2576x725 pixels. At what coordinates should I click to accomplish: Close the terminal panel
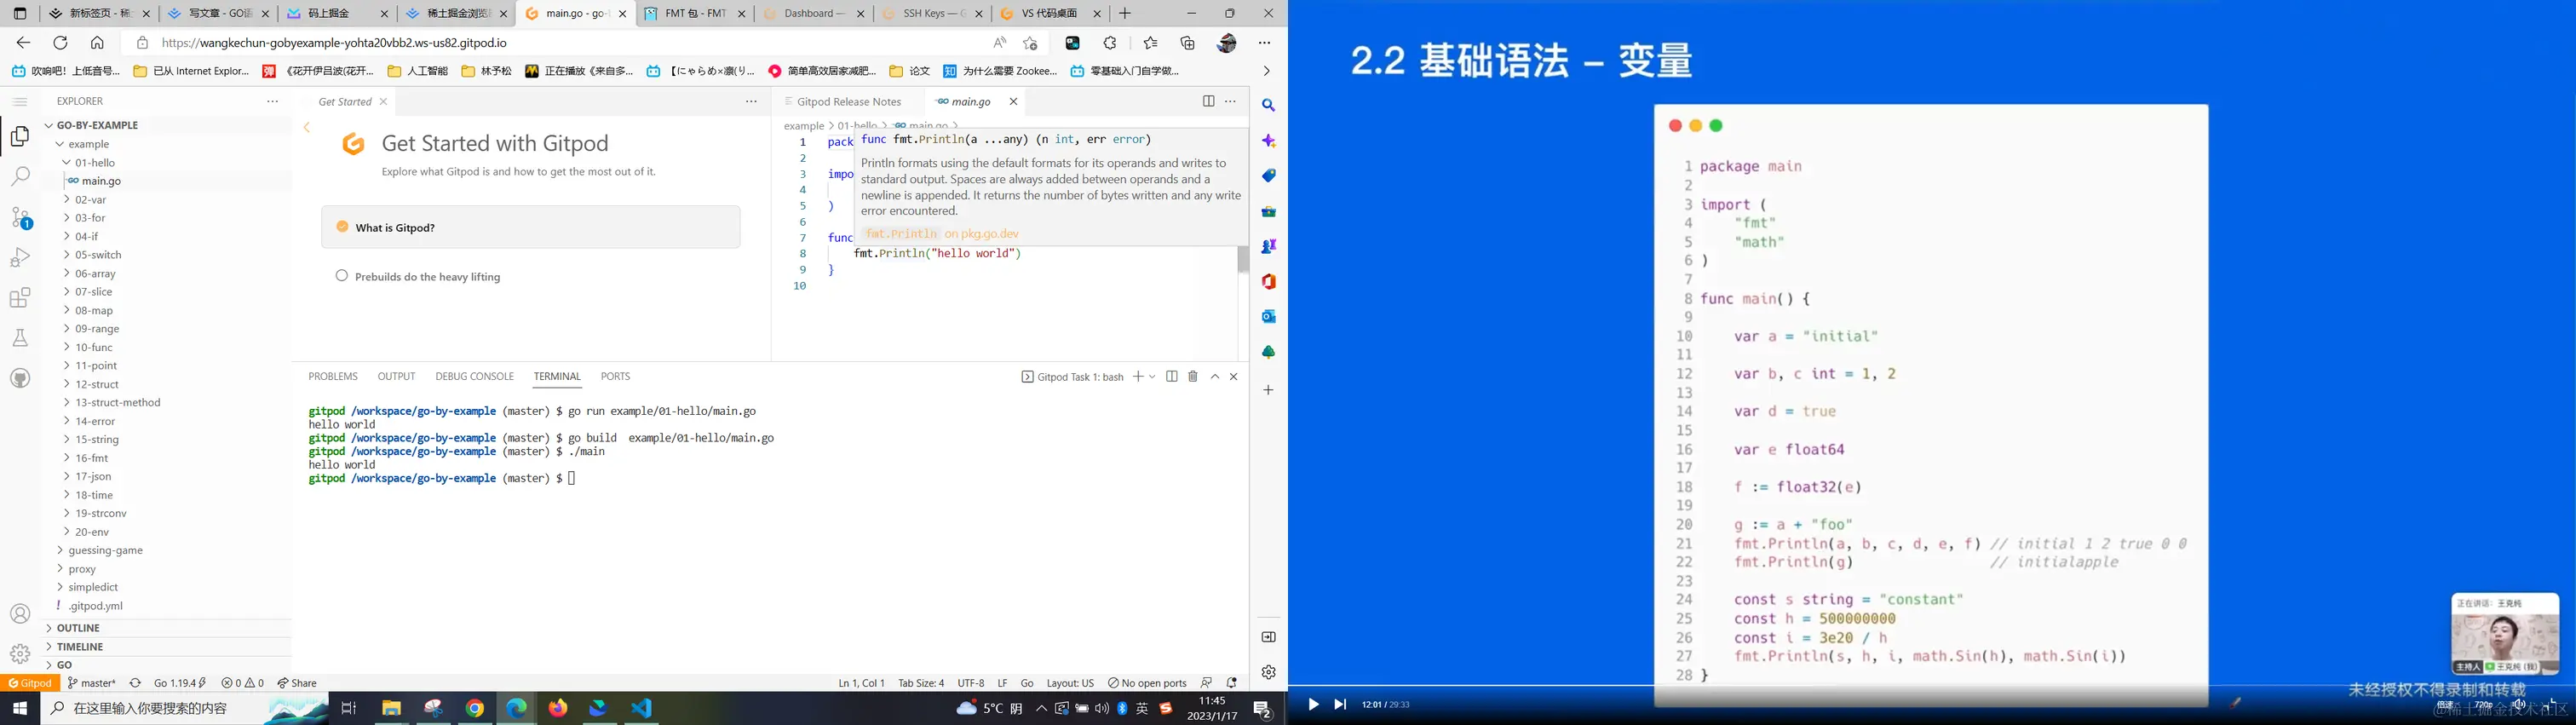click(x=1234, y=376)
